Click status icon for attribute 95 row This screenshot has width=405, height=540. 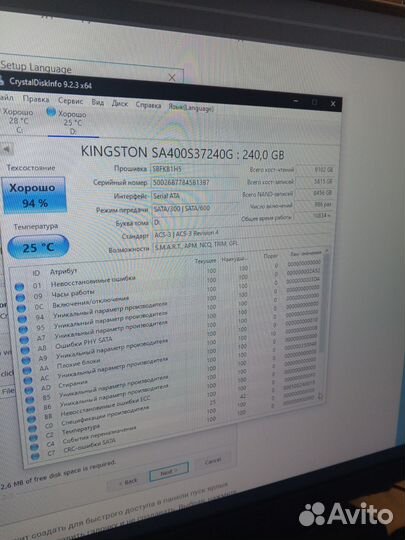pos(23,329)
